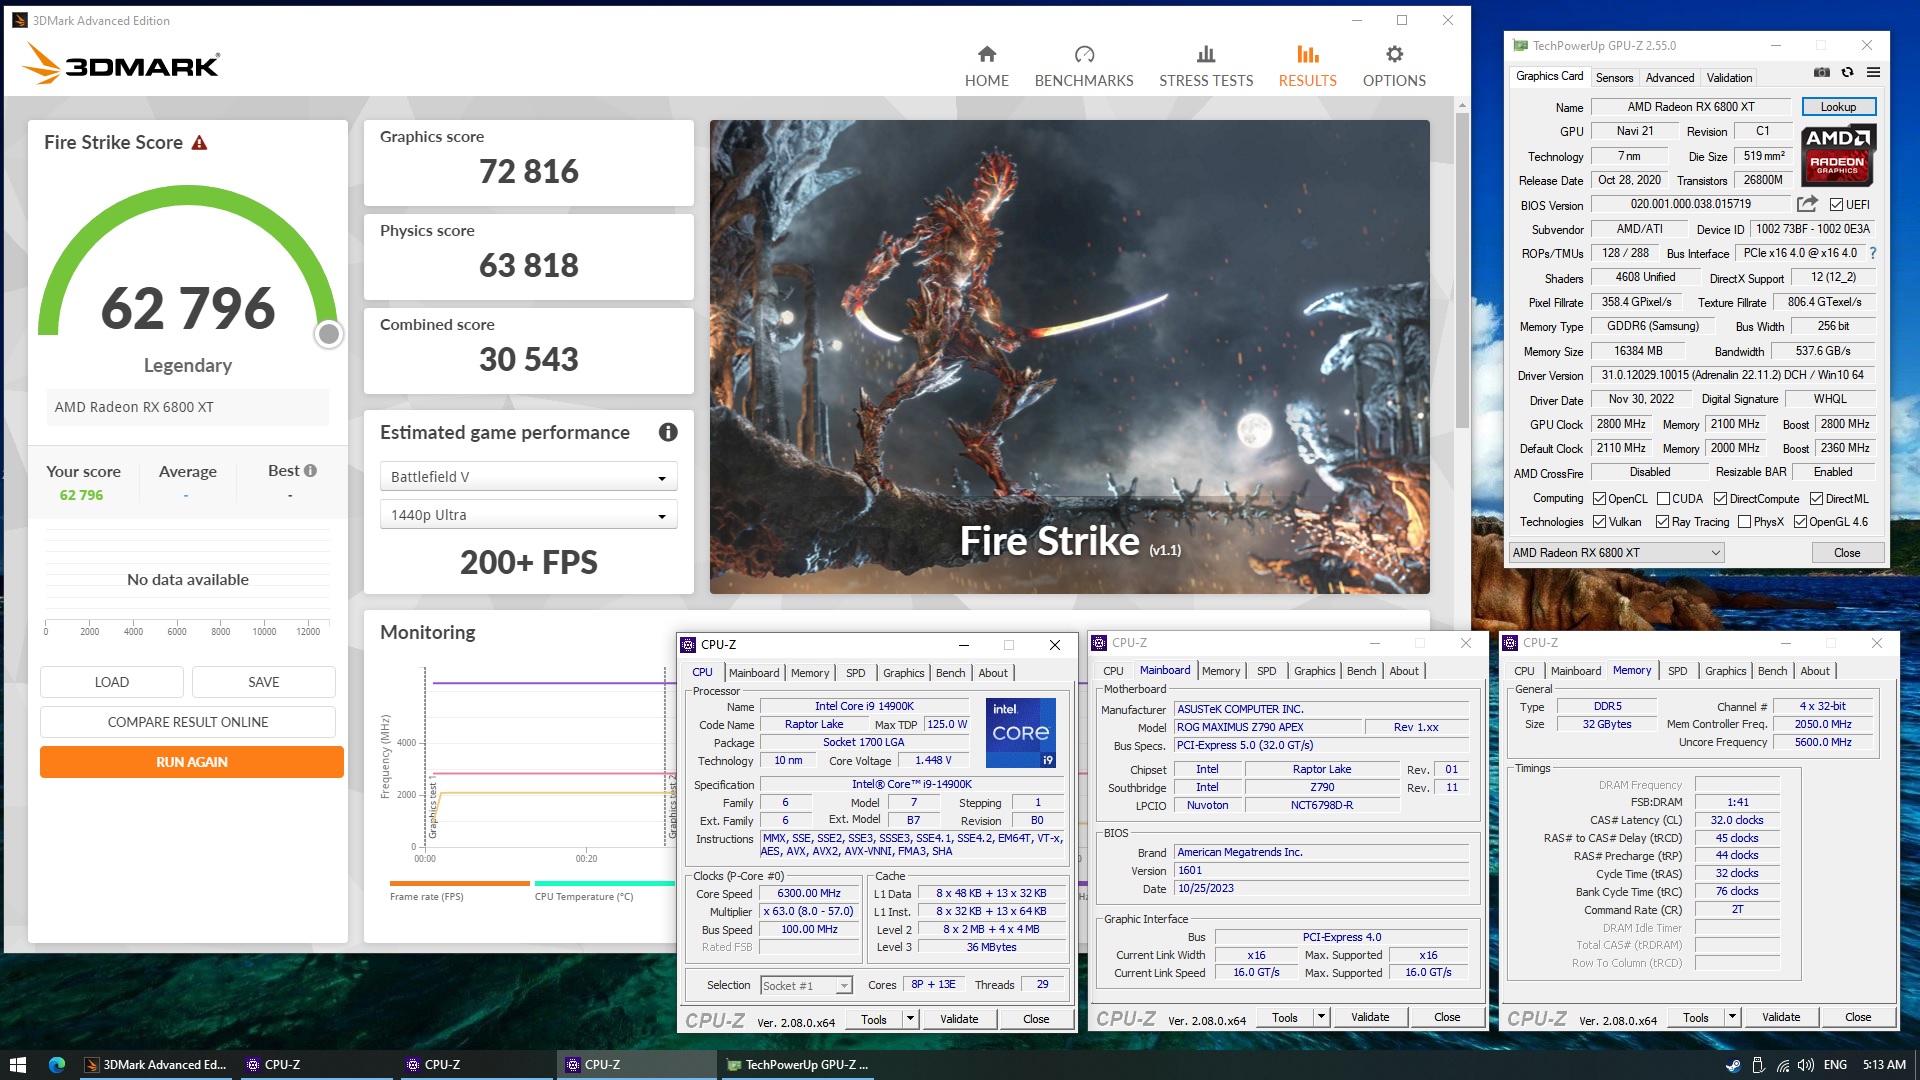Image resolution: width=1920 pixels, height=1080 pixels.
Task: Launch Microsoft Edge from taskbar
Action: (57, 1064)
